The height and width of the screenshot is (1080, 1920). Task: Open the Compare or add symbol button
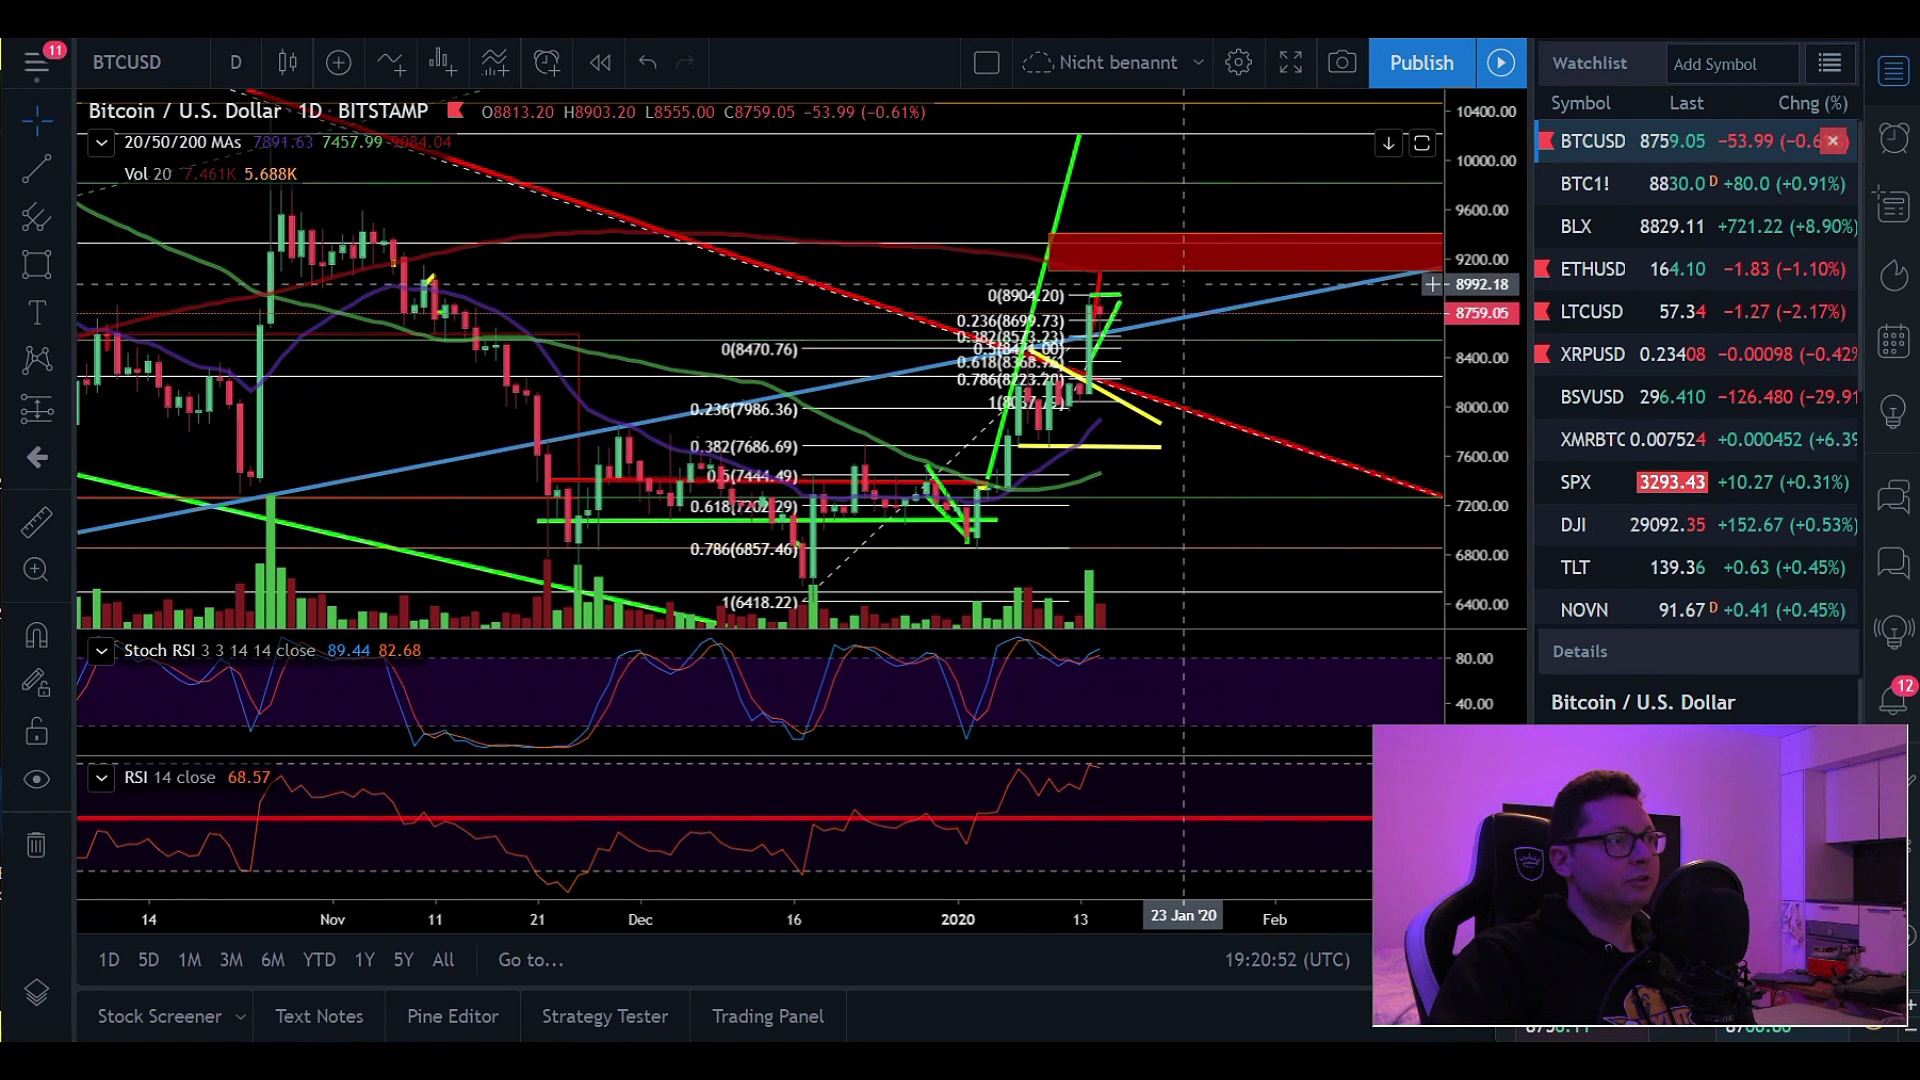338,63
